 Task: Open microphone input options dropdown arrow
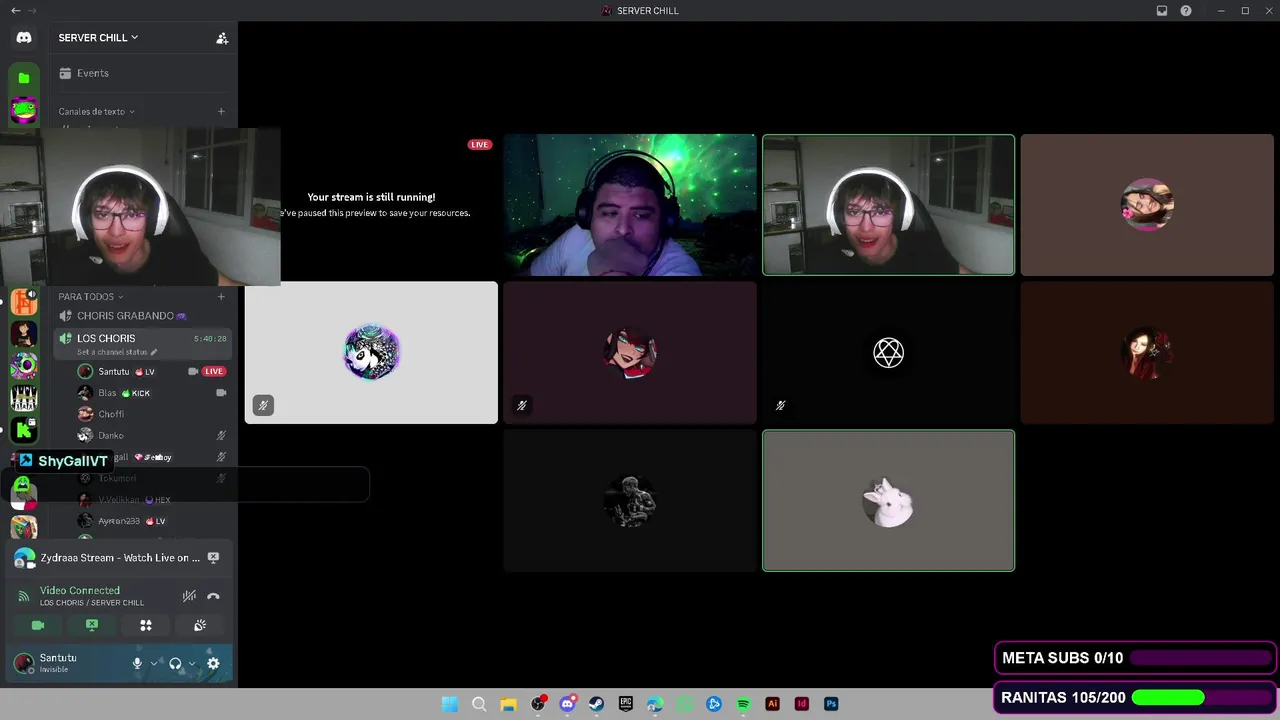154,663
